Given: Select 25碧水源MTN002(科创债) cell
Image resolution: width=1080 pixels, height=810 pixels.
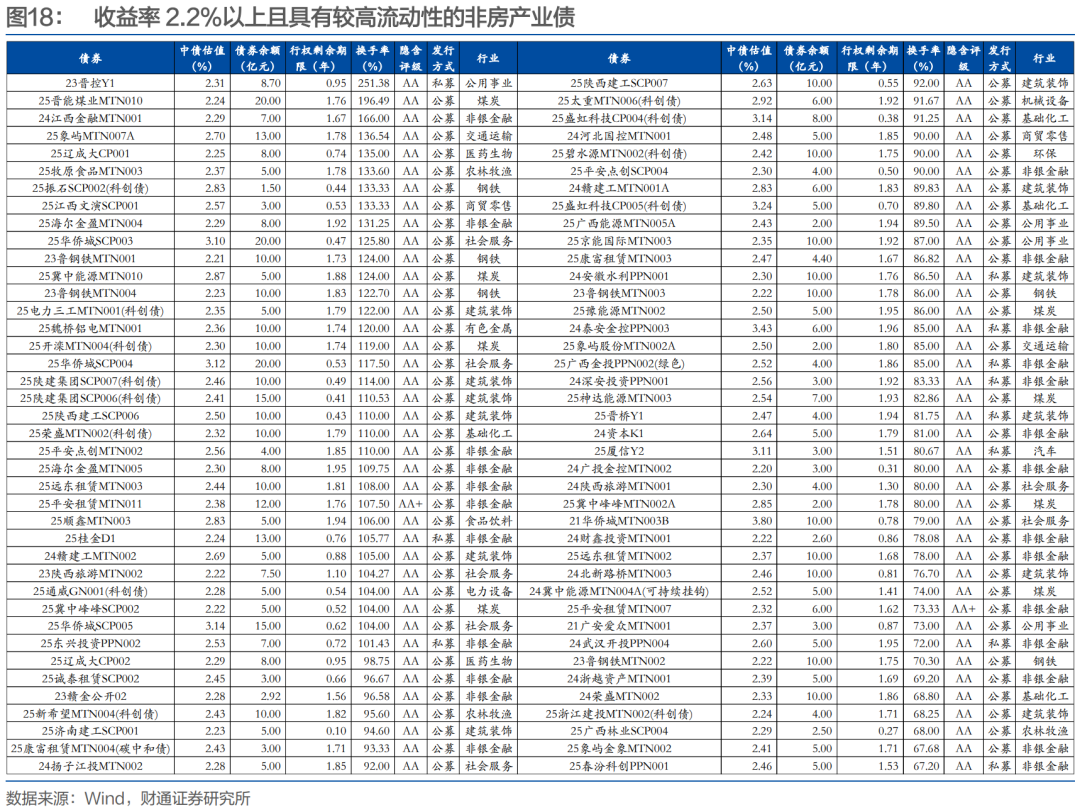Looking at the screenshot, I should 619,154.
